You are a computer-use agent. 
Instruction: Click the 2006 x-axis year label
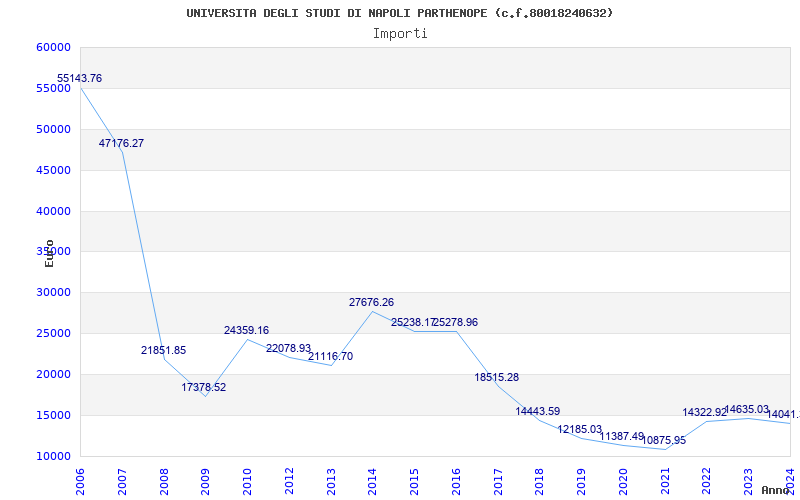coord(80,482)
